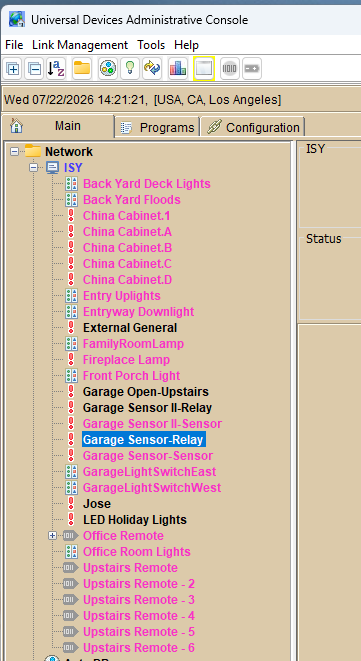Click the blue-yellow arrows toolbar icon
Screen dimensions: 361x661
point(152,68)
